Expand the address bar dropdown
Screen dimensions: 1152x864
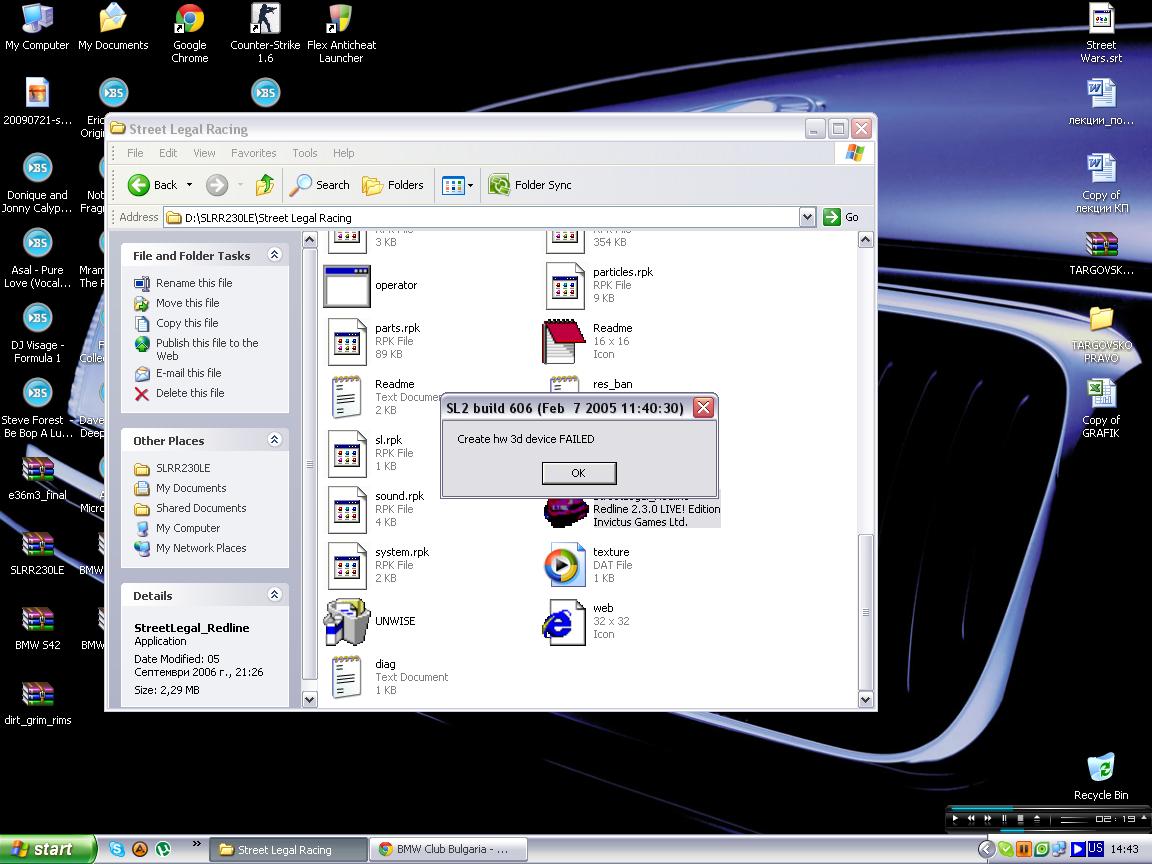(807, 217)
